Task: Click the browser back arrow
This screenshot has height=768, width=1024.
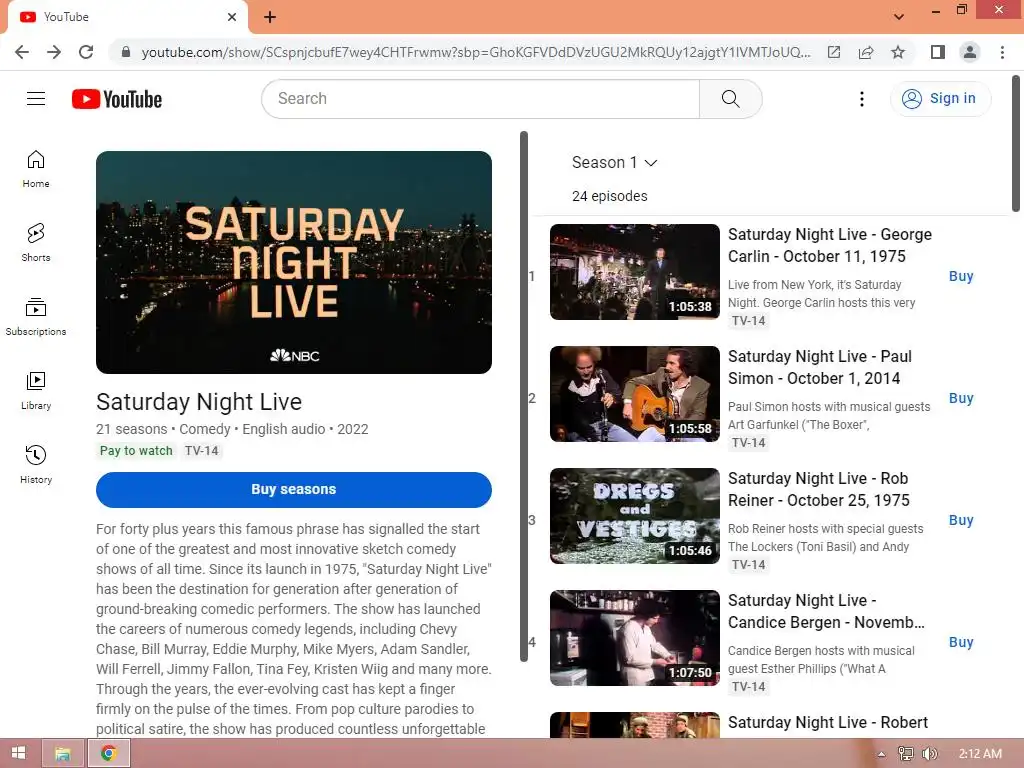Action: [22, 52]
